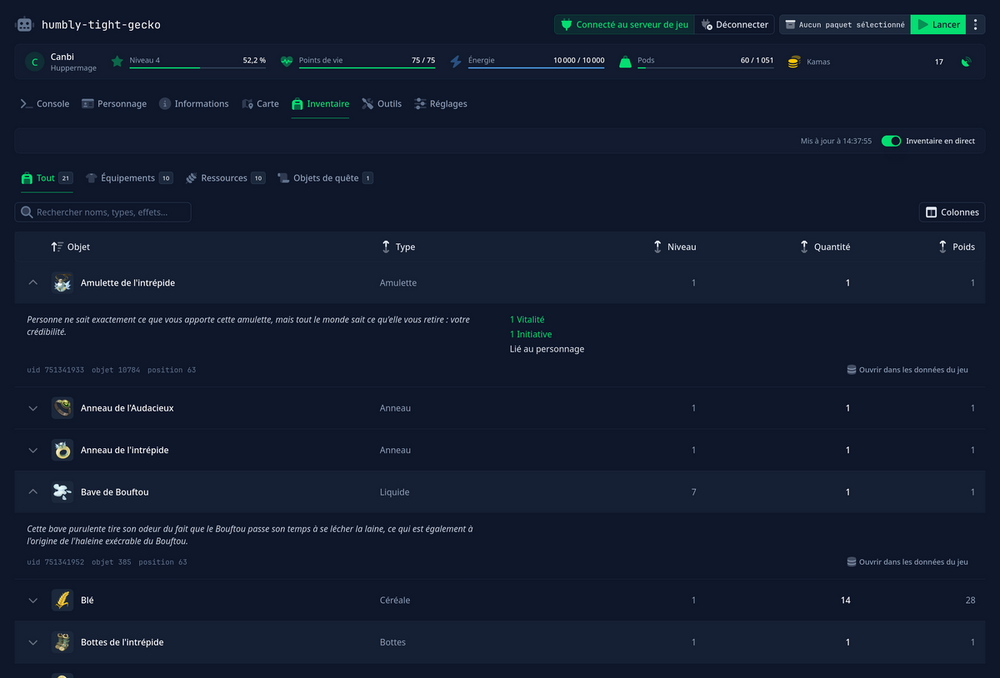
Task: Sort the table by Quantité column
Action: [825, 247]
